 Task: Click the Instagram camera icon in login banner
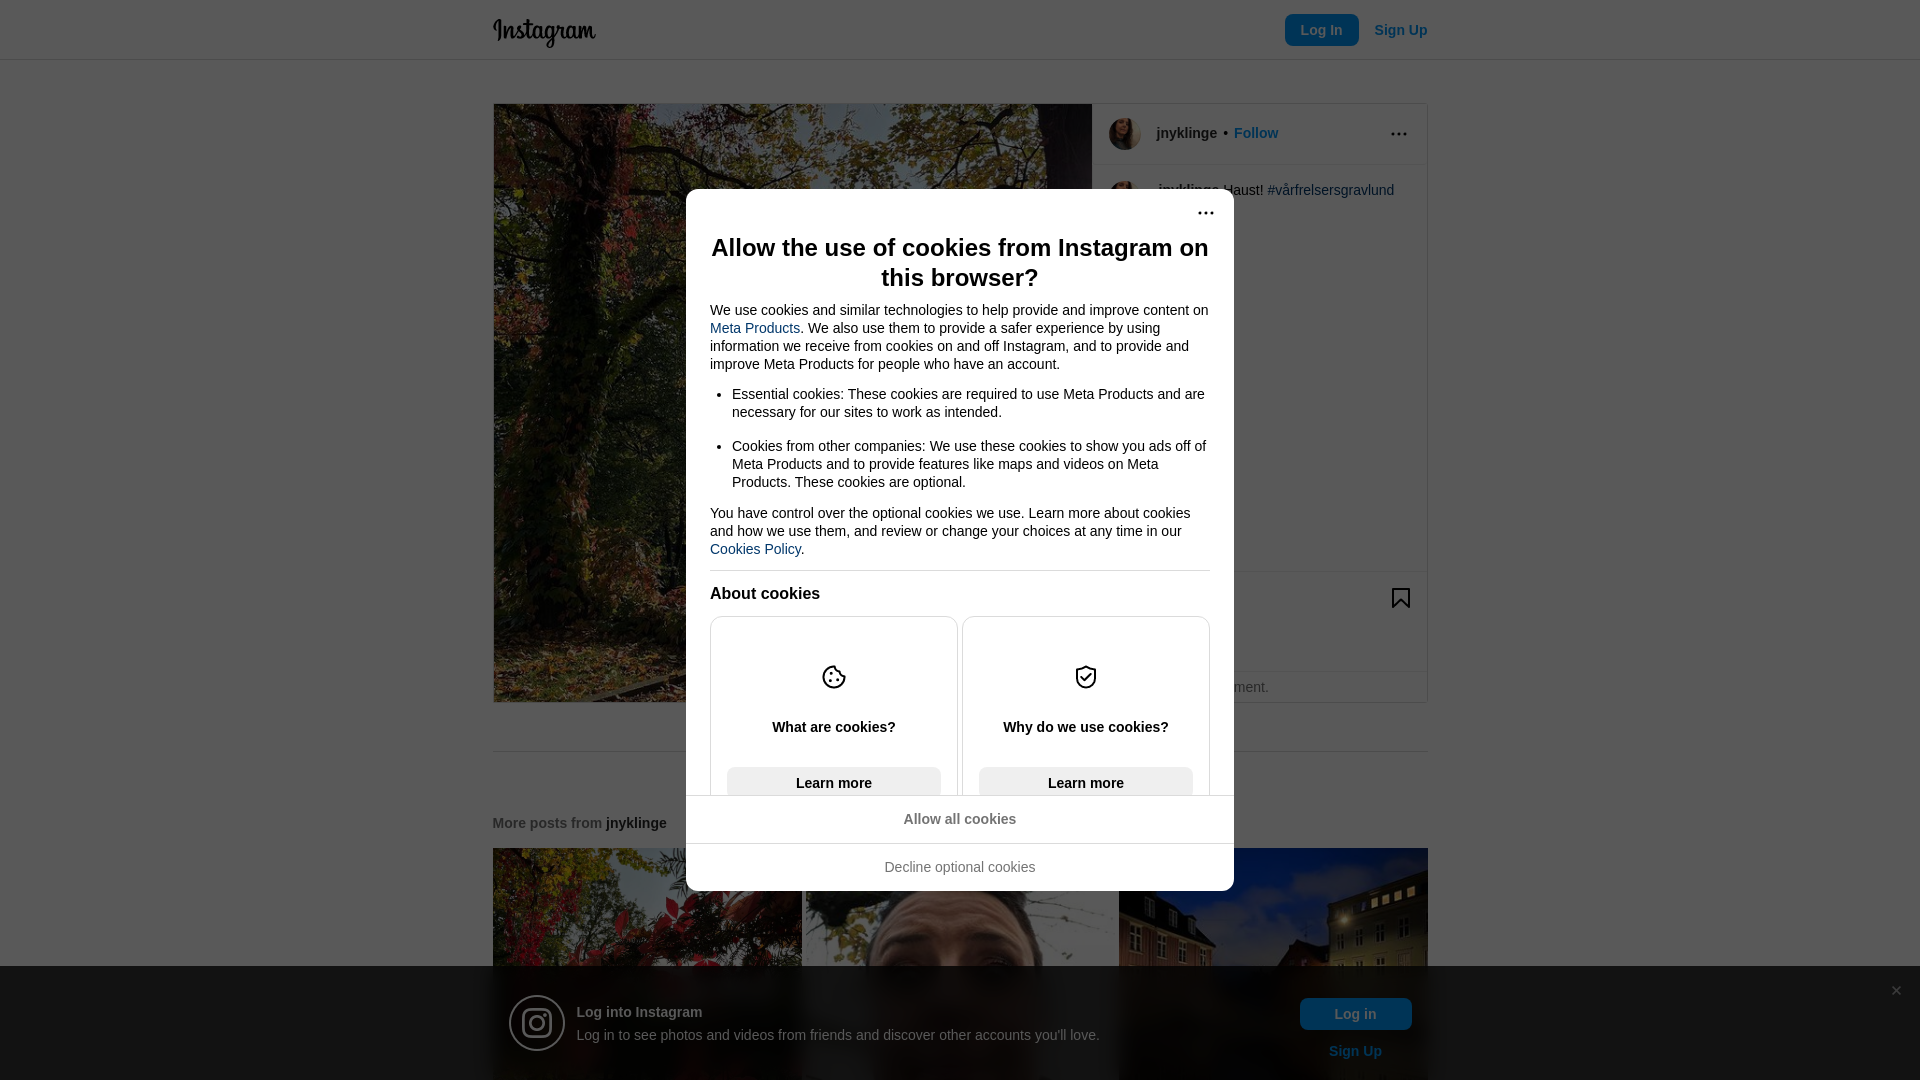tap(537, 1023)
